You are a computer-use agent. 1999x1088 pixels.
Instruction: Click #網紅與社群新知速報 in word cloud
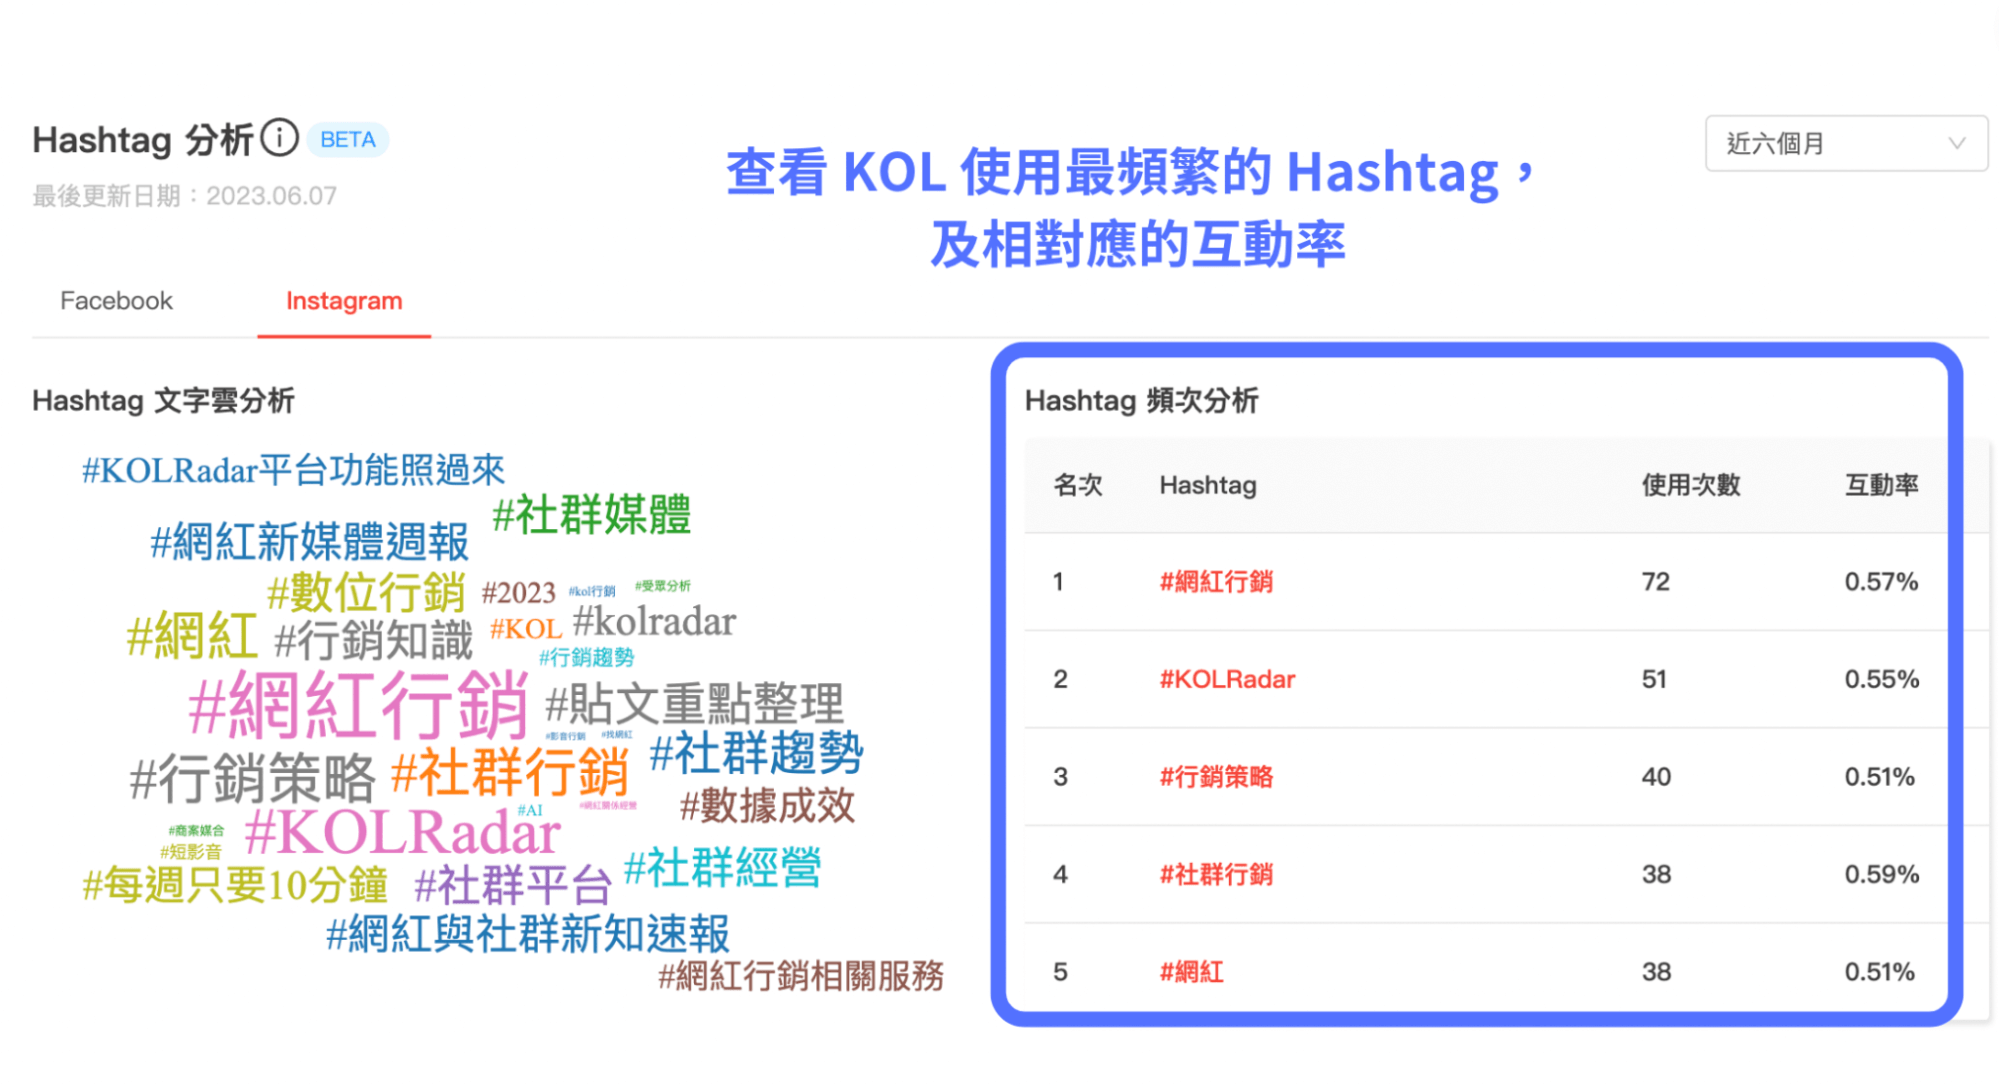(x=528, y=935)
